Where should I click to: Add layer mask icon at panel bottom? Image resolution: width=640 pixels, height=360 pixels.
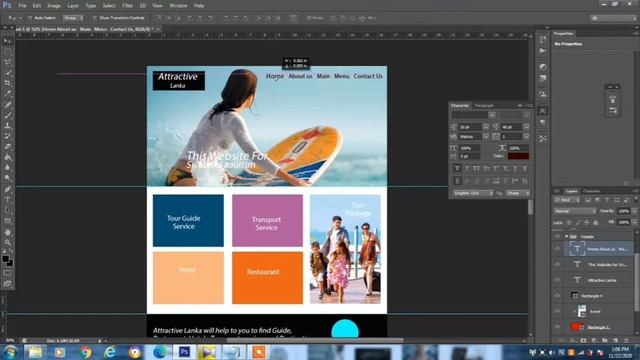(x=583, y=340)
